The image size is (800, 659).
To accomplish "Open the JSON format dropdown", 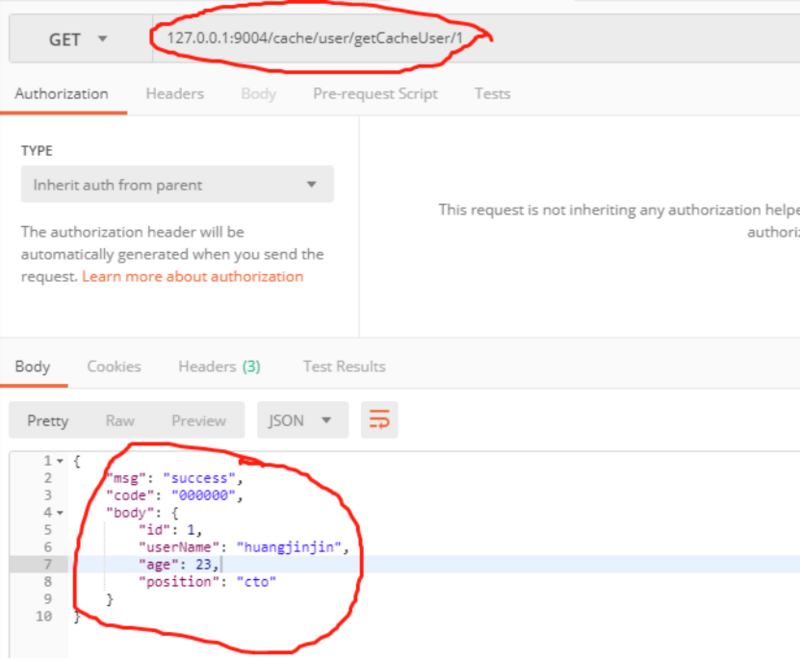I will (x=303, y=420).
